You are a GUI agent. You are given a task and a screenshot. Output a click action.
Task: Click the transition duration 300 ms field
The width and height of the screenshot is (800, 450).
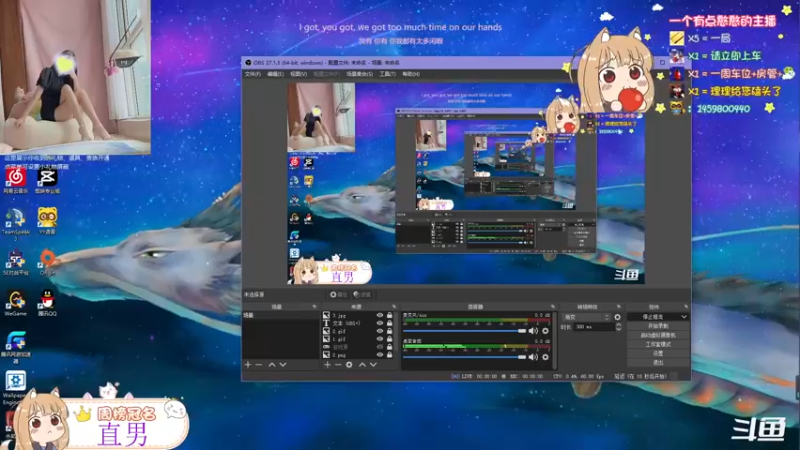click(x=593, y=327)
